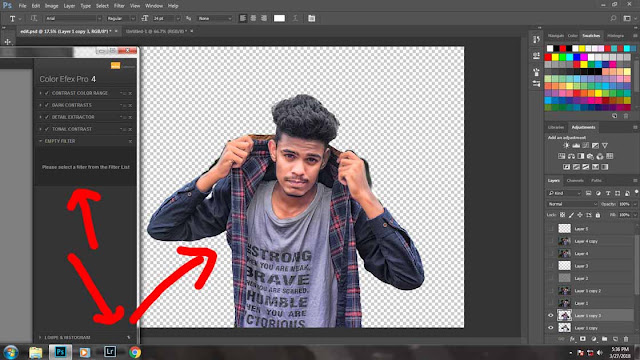Filter layers by type layers icon
Screen dimensions: 640x360
[608, 193]
